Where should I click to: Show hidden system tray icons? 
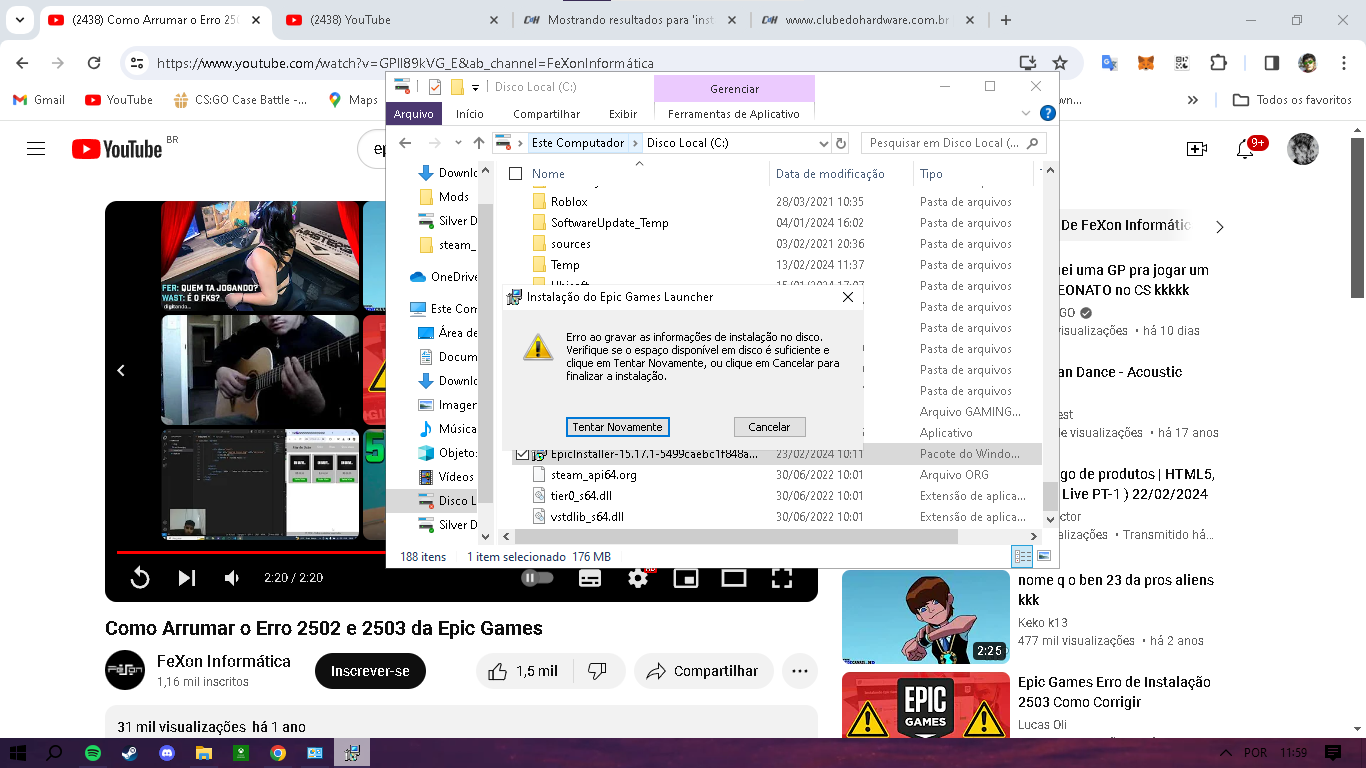(1226, 753)
